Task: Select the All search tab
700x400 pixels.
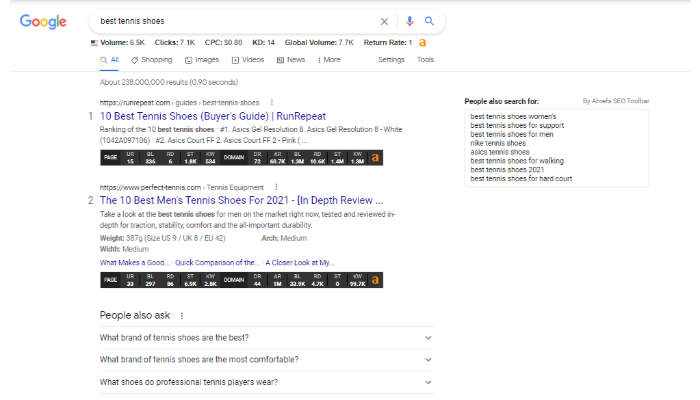Action: (x=109, y=60)
